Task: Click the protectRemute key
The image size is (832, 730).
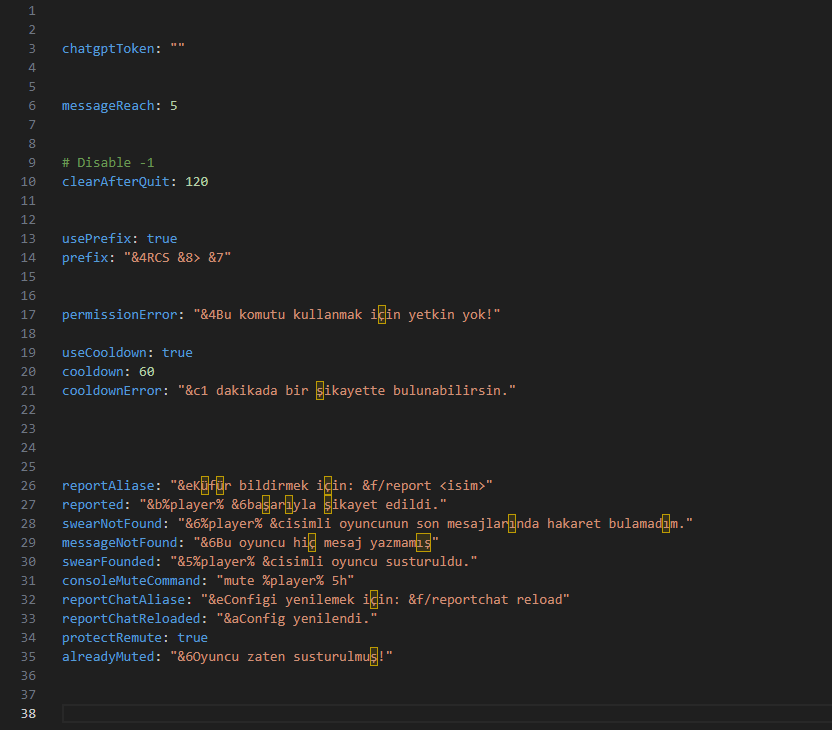Action: point(112,638)
